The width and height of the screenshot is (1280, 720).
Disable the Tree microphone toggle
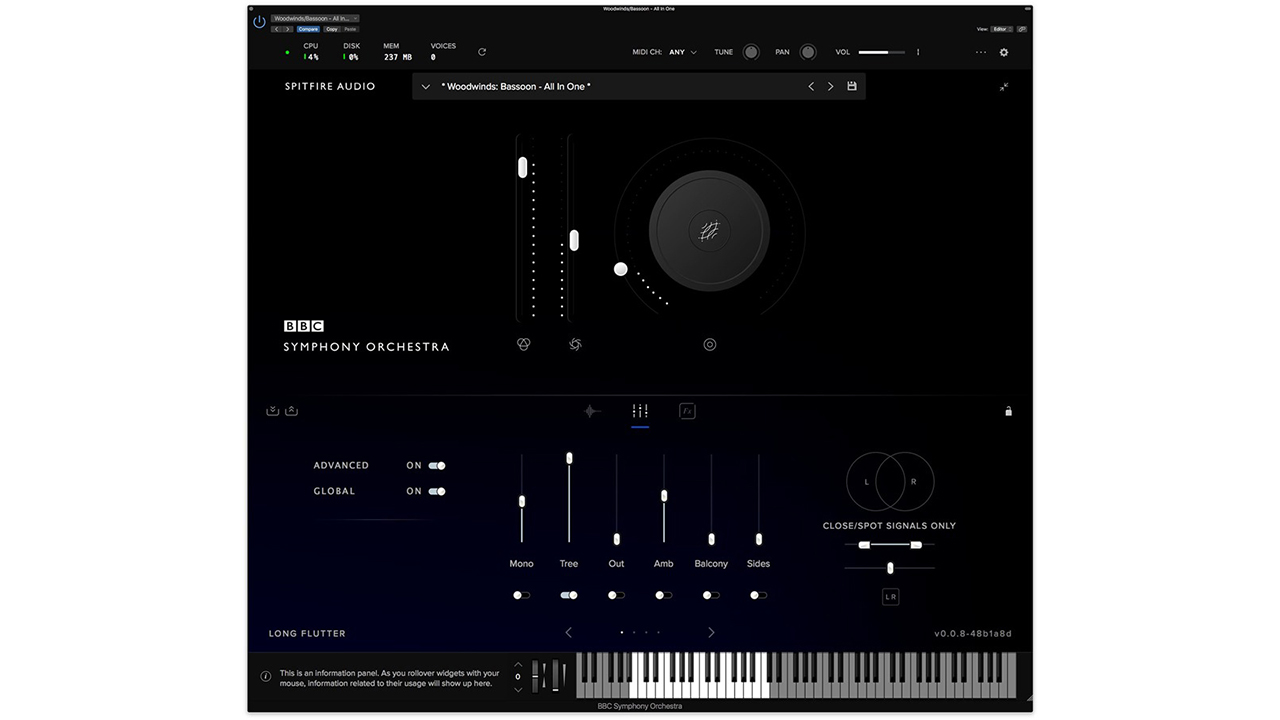(x=569, y=595)
